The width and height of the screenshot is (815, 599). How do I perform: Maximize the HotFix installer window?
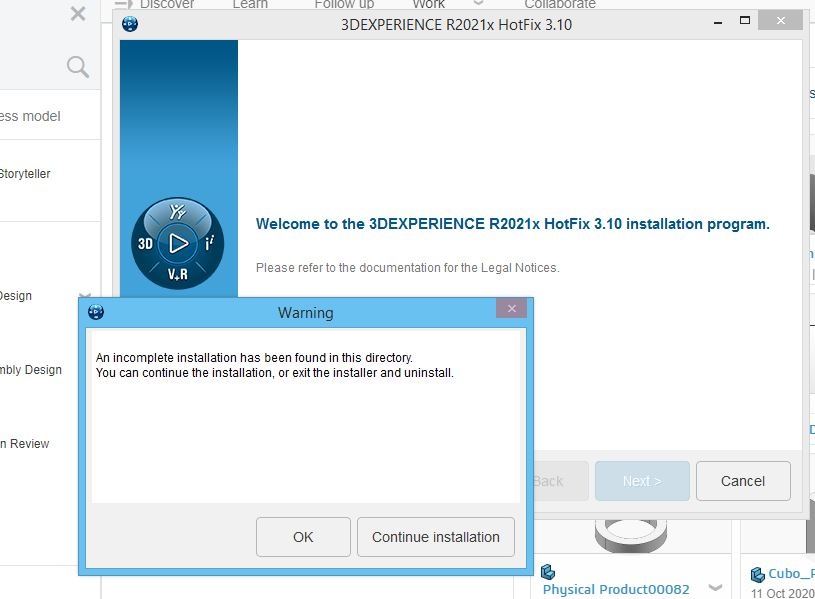click(x=745, y=20)
